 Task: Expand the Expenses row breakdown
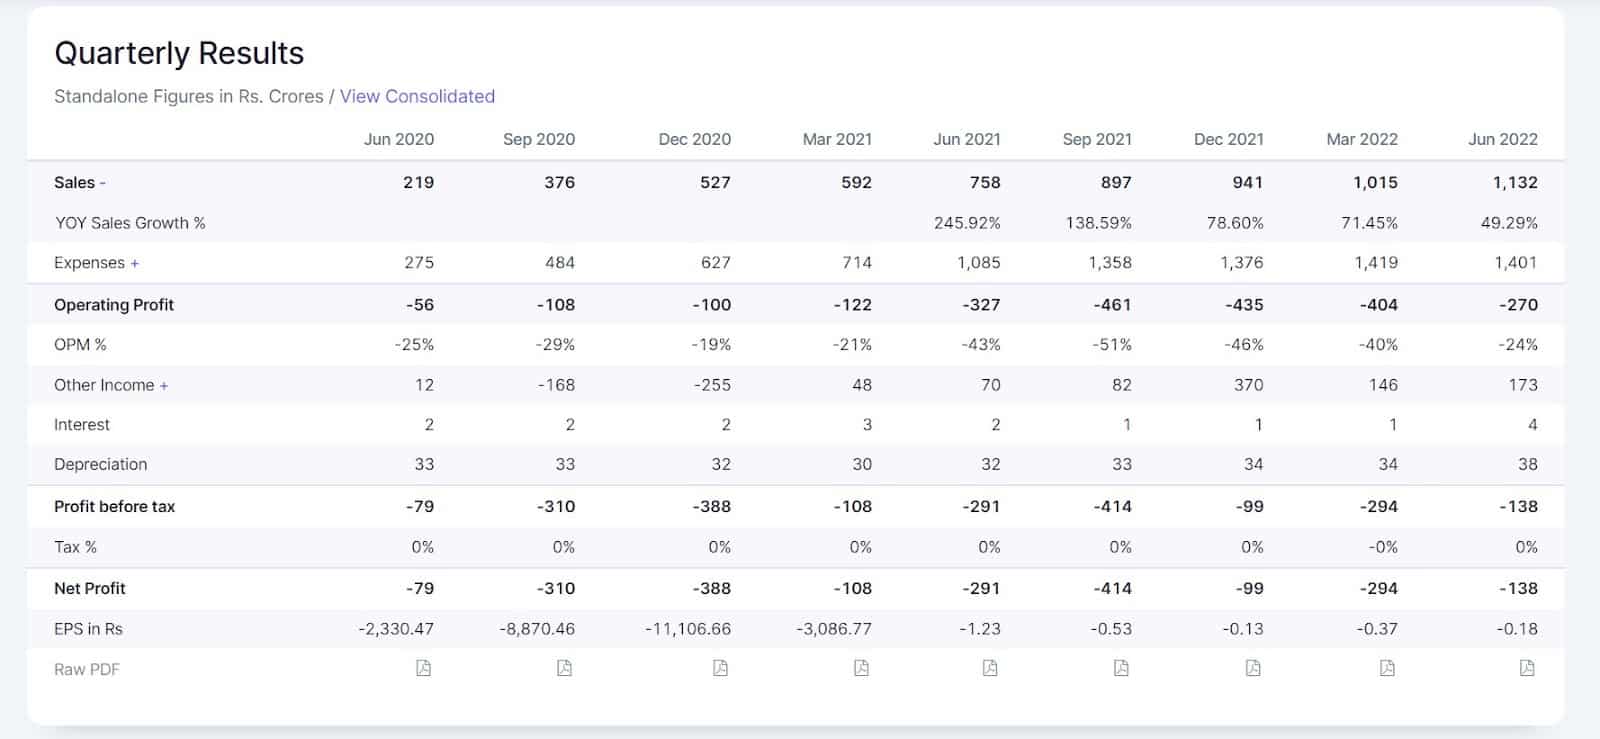coord(135,263)
